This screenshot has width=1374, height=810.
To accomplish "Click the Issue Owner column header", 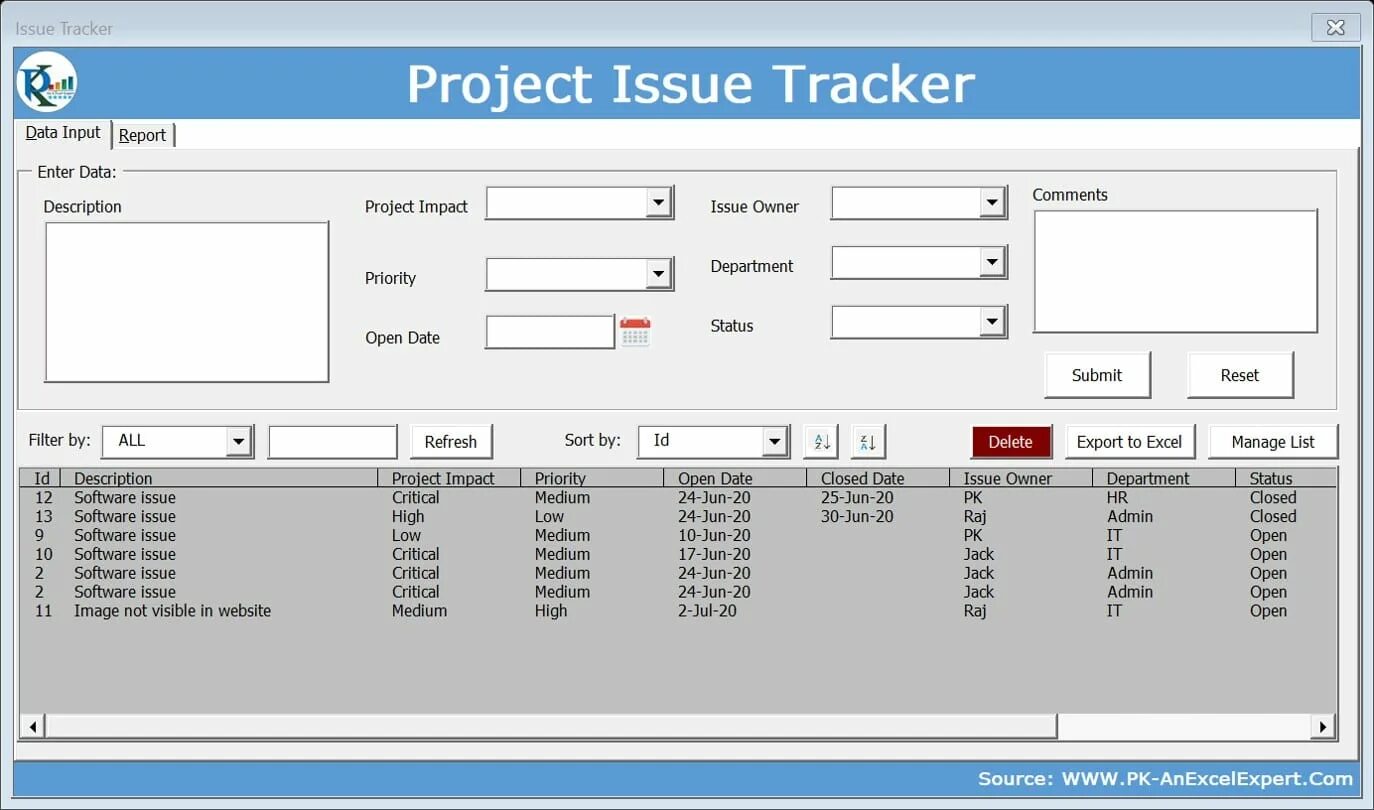I will tap(1021, 478).
